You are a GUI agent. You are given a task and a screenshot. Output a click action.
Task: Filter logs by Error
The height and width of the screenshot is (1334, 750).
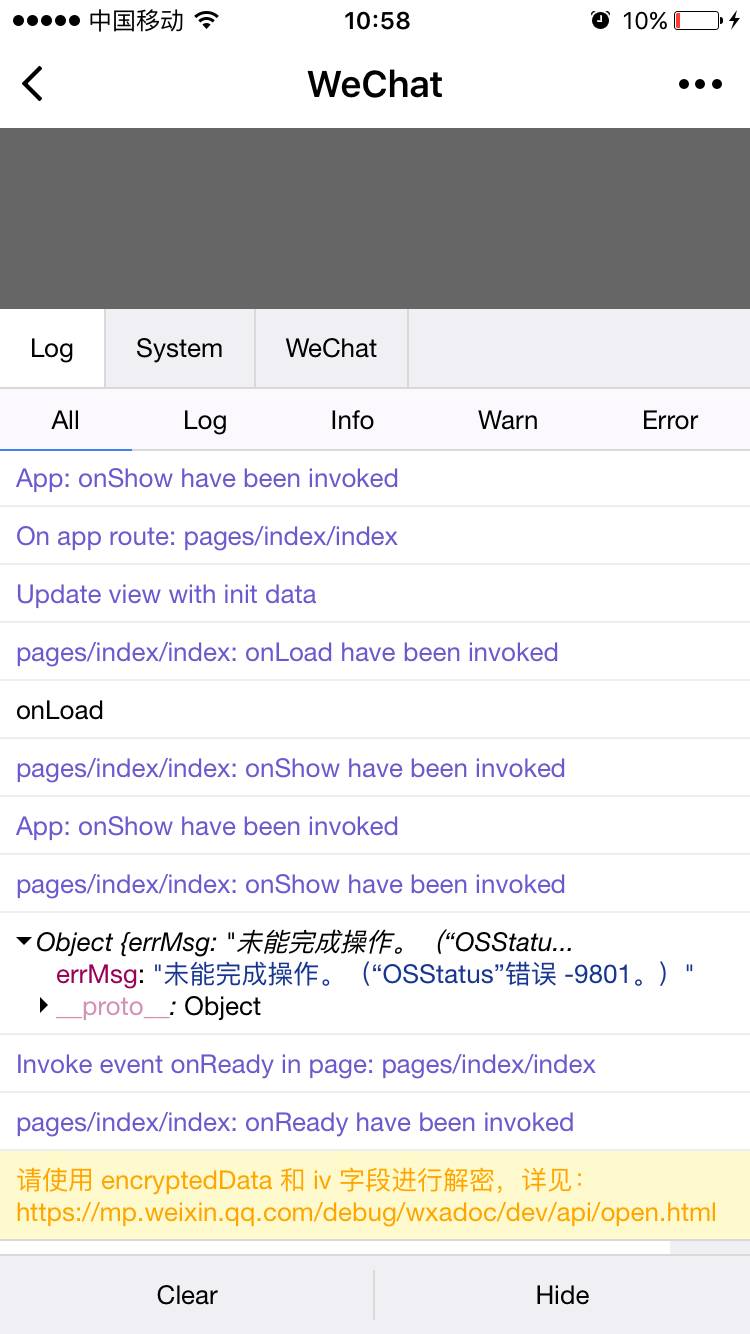(670, 420)
